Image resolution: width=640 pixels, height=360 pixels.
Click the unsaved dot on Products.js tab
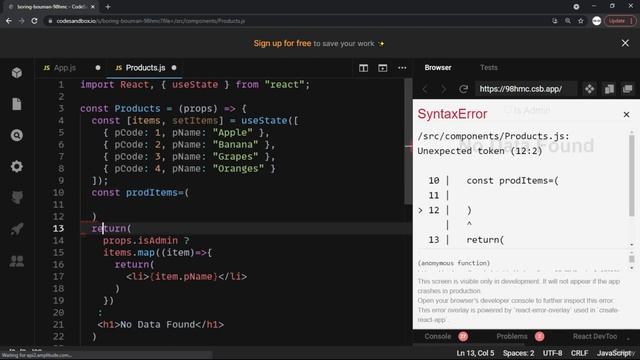174,68
